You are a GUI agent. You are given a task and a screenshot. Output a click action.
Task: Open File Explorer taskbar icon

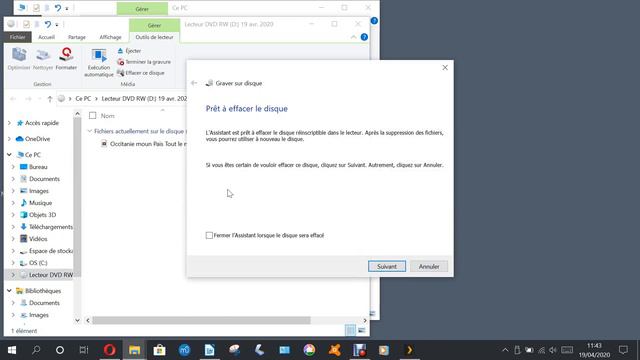point(134,350)
